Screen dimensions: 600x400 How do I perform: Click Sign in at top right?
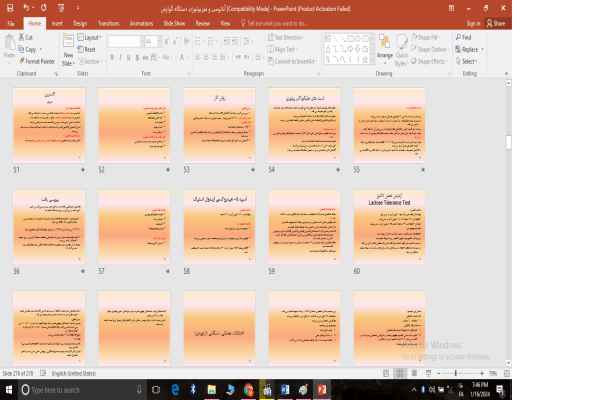(x=473, y=22)
